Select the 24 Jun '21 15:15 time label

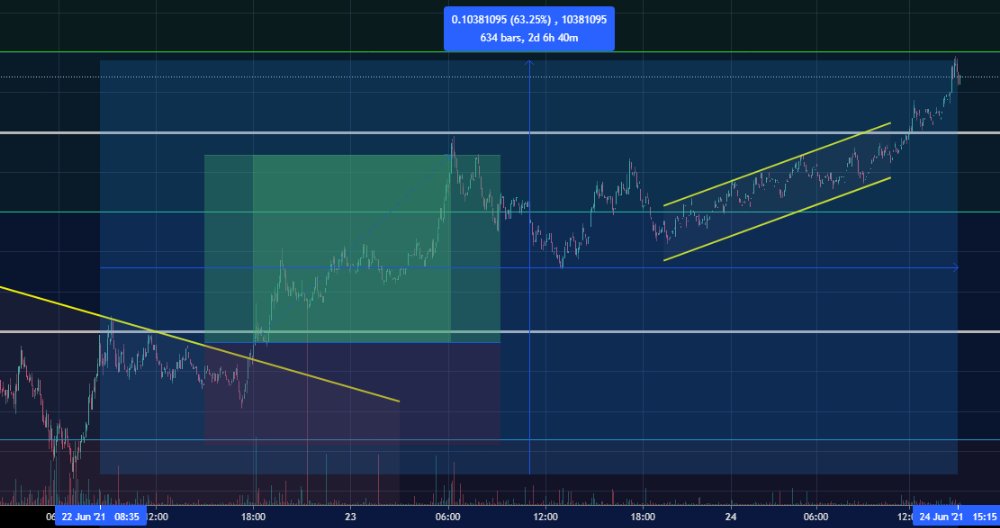coord(957,516)
